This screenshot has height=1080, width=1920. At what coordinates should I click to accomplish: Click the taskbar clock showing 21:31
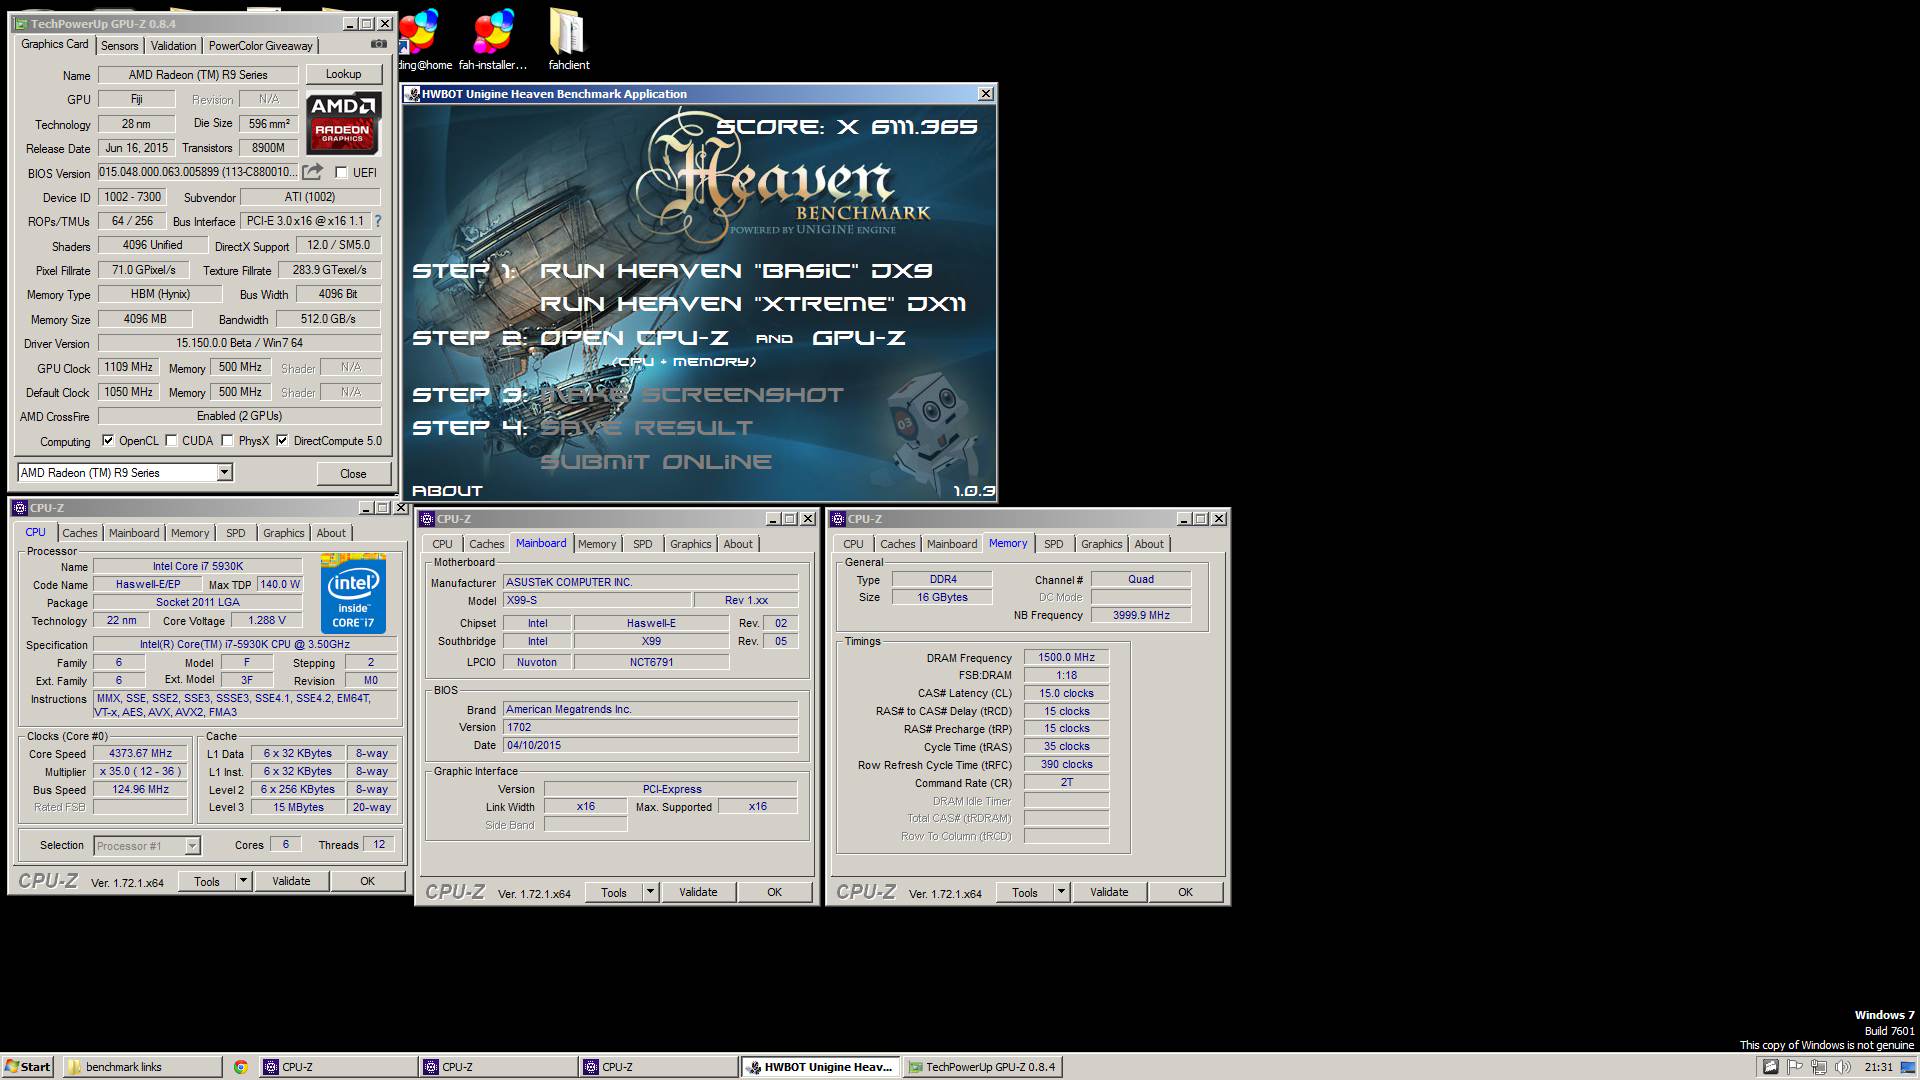(x=1879, y=1067)
